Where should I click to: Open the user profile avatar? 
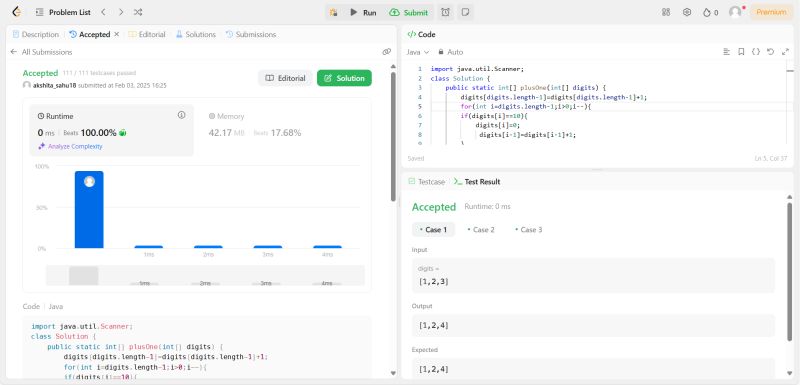[735, 12]
